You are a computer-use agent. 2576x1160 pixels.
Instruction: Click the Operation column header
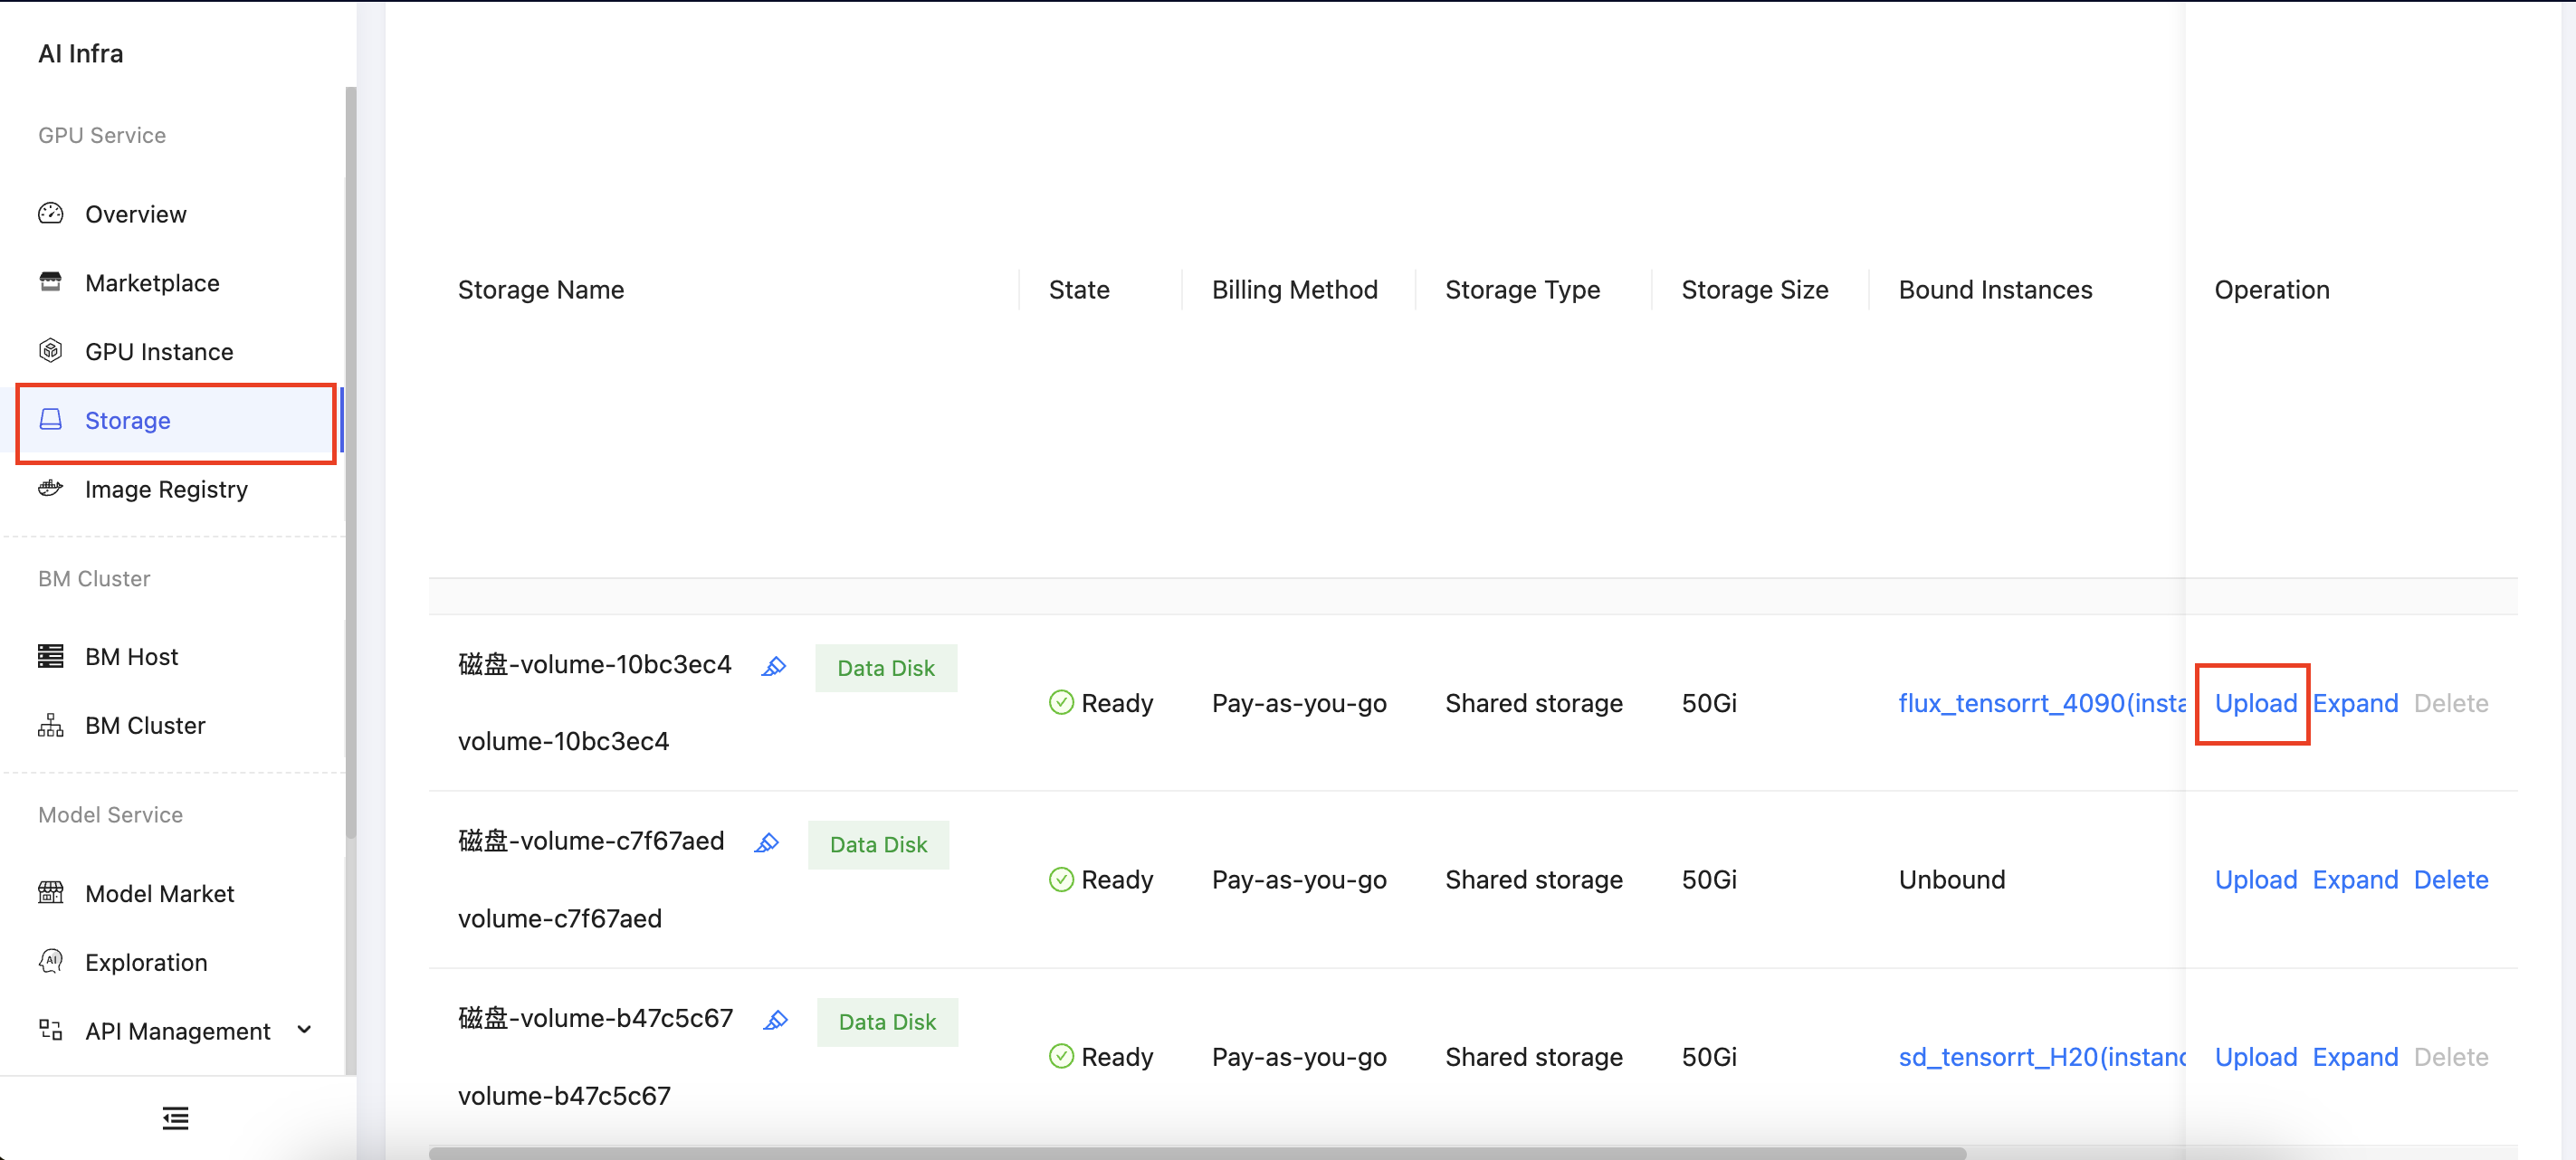click(2271, 290)
